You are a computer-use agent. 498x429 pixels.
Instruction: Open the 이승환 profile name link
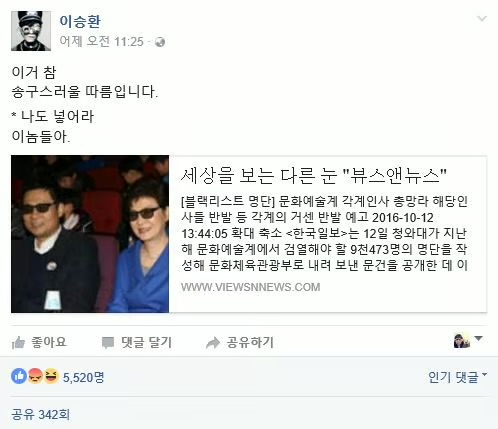80,21
